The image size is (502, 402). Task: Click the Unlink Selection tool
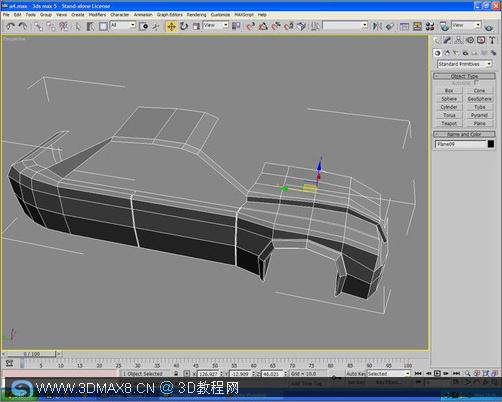pyautogui.click(x=51, y=26)
